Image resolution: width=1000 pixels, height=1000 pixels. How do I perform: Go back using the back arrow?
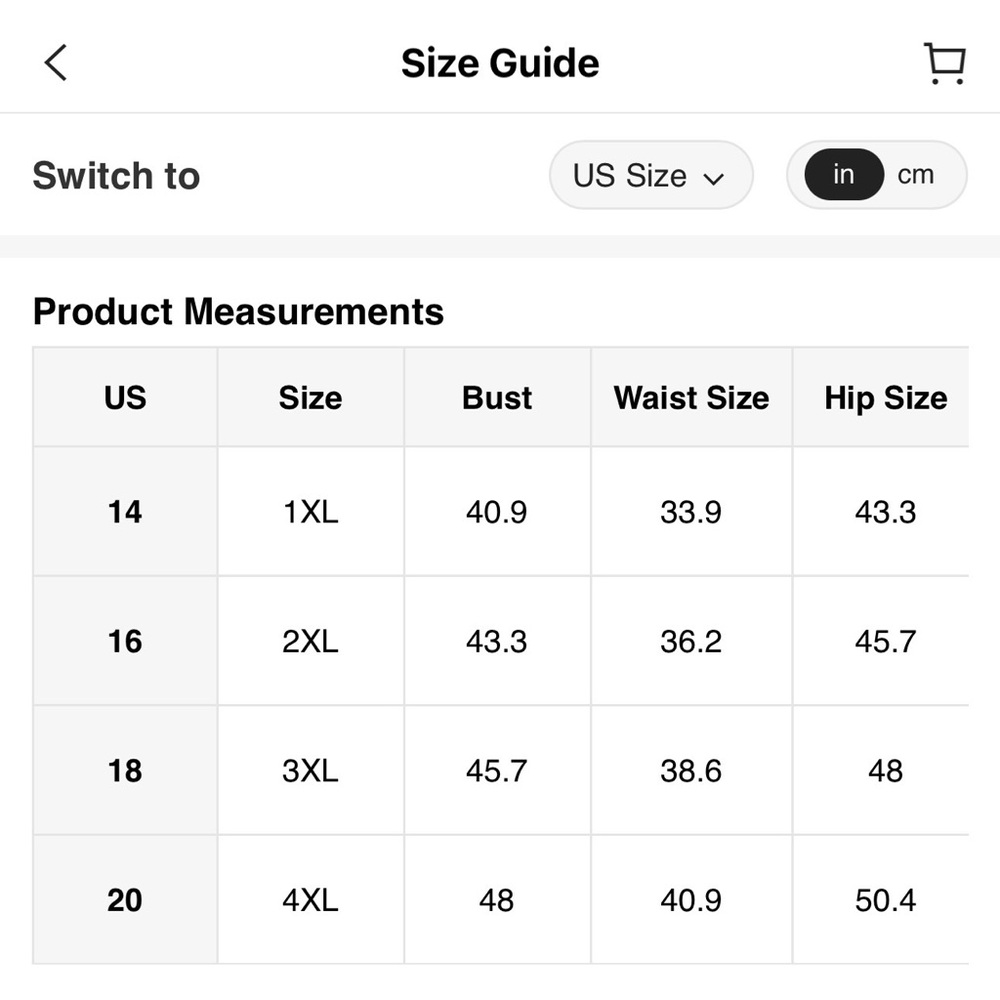click(x=56, y=63)
